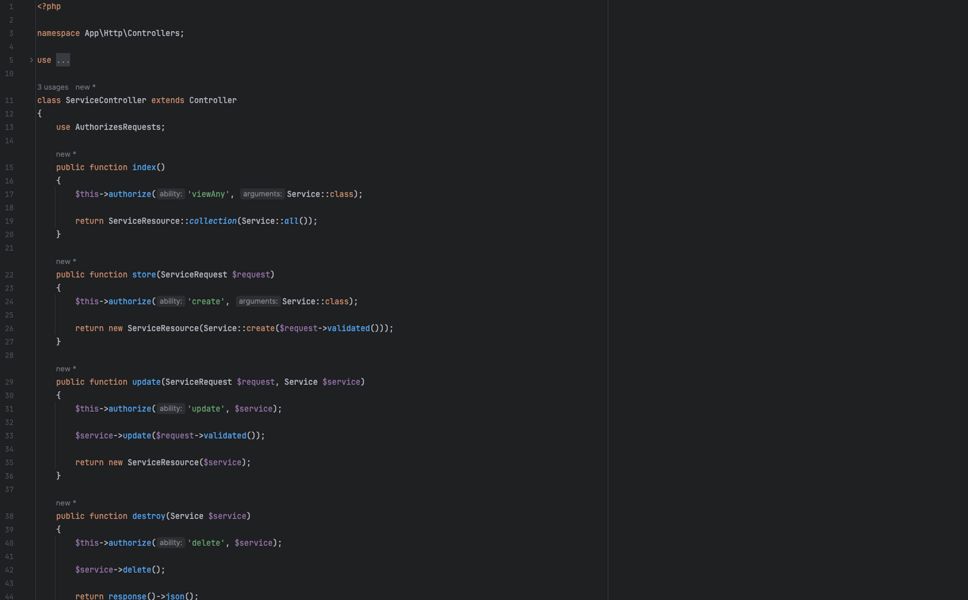
Task: Open the '3 usages' inlay hint
Action: (52, 87)
